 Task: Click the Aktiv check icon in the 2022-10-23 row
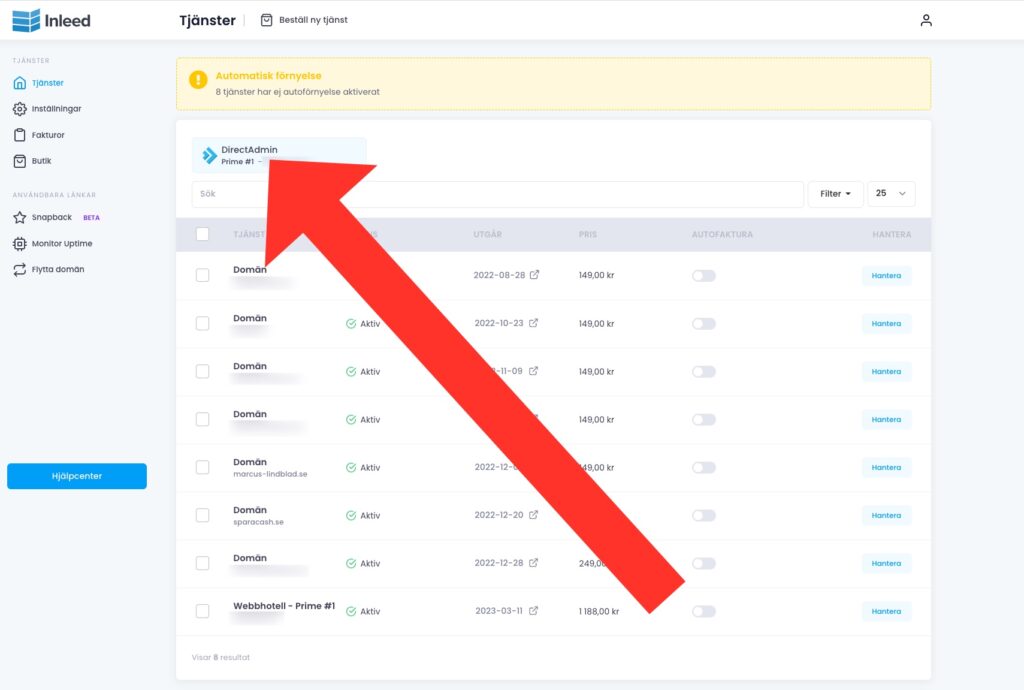(351, 324)
